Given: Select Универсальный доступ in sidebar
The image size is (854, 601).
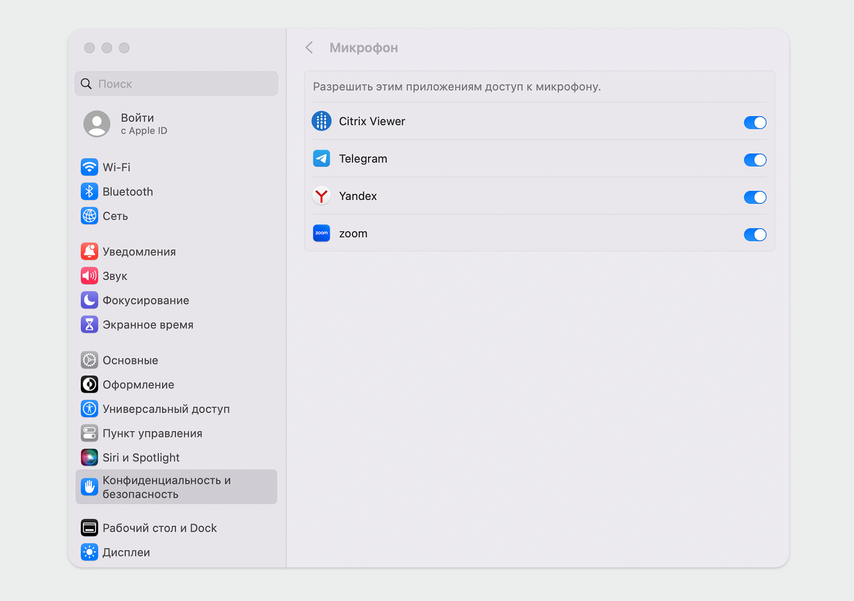Looking at the screenshot, I should click(165, 409).
